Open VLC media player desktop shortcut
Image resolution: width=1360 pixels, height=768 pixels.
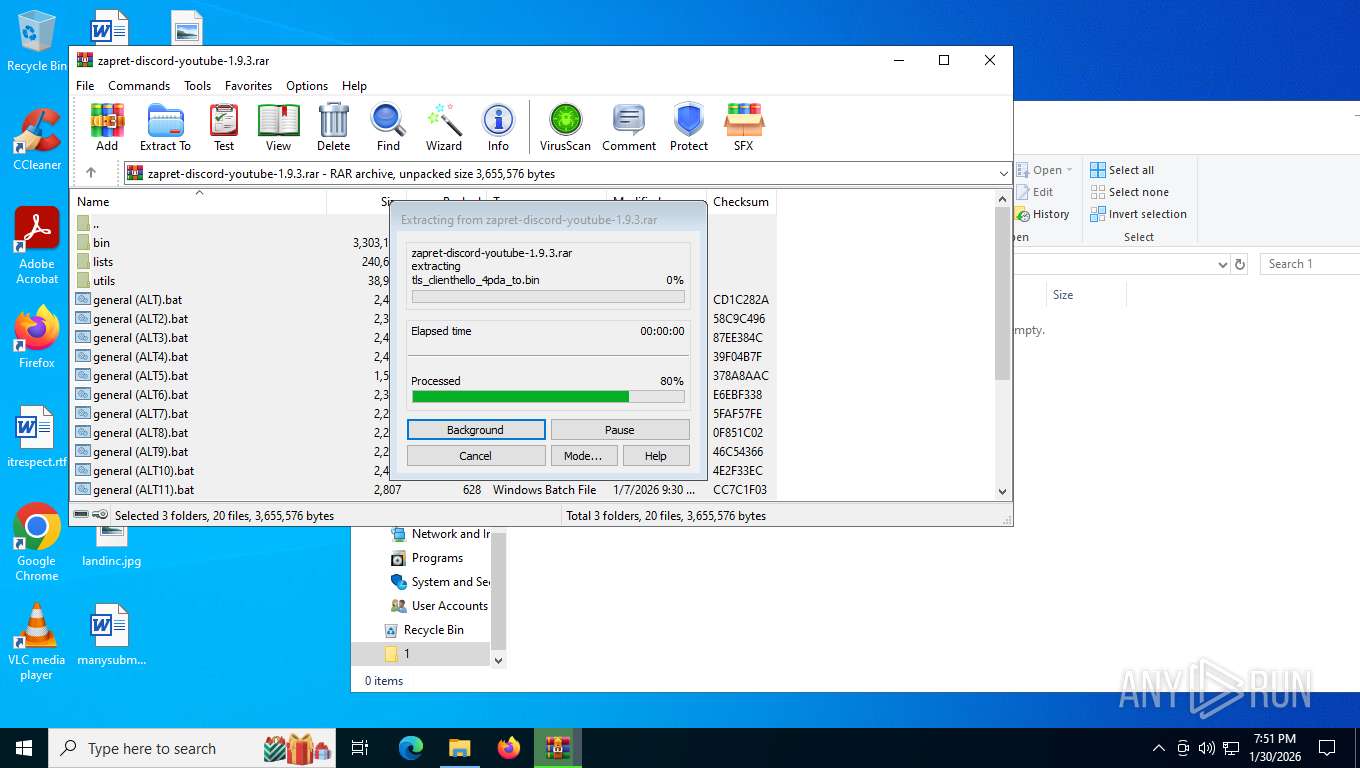click(37, 642)
